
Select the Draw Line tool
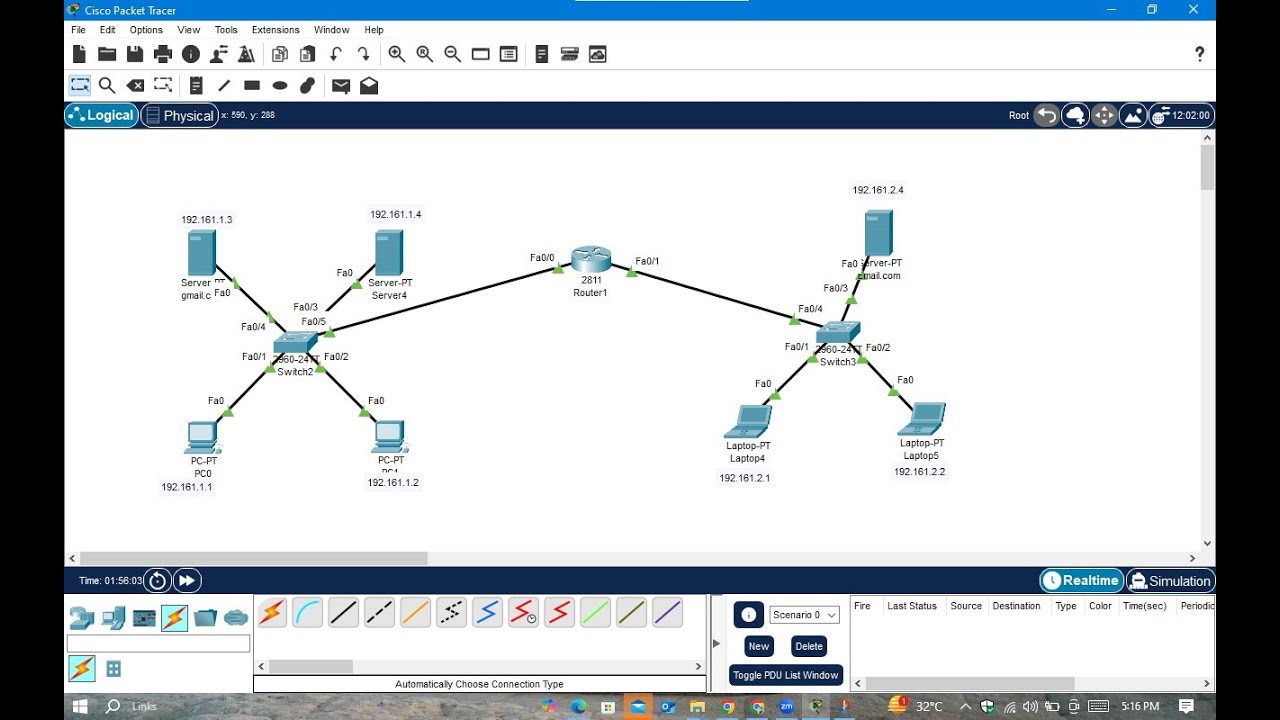pyautogui.click(x=224, y=86)
